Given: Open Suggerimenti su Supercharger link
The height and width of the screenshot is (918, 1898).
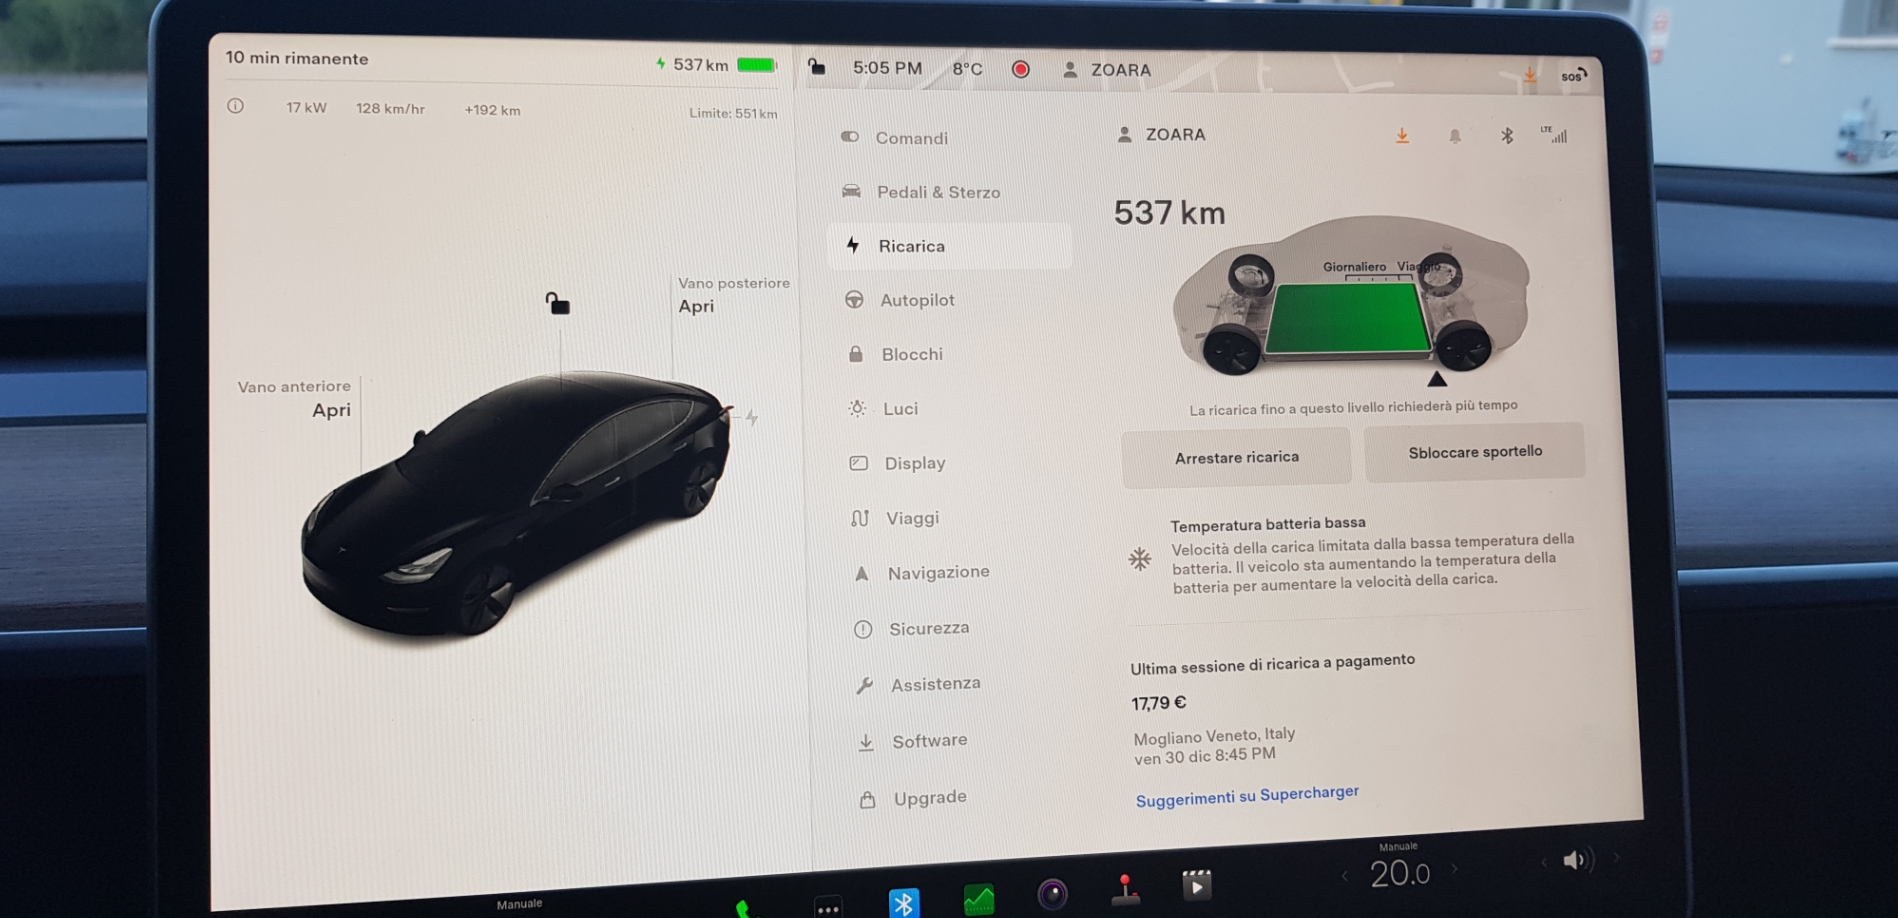Looking at the screenshot, I should click(x=1247, y=796).
